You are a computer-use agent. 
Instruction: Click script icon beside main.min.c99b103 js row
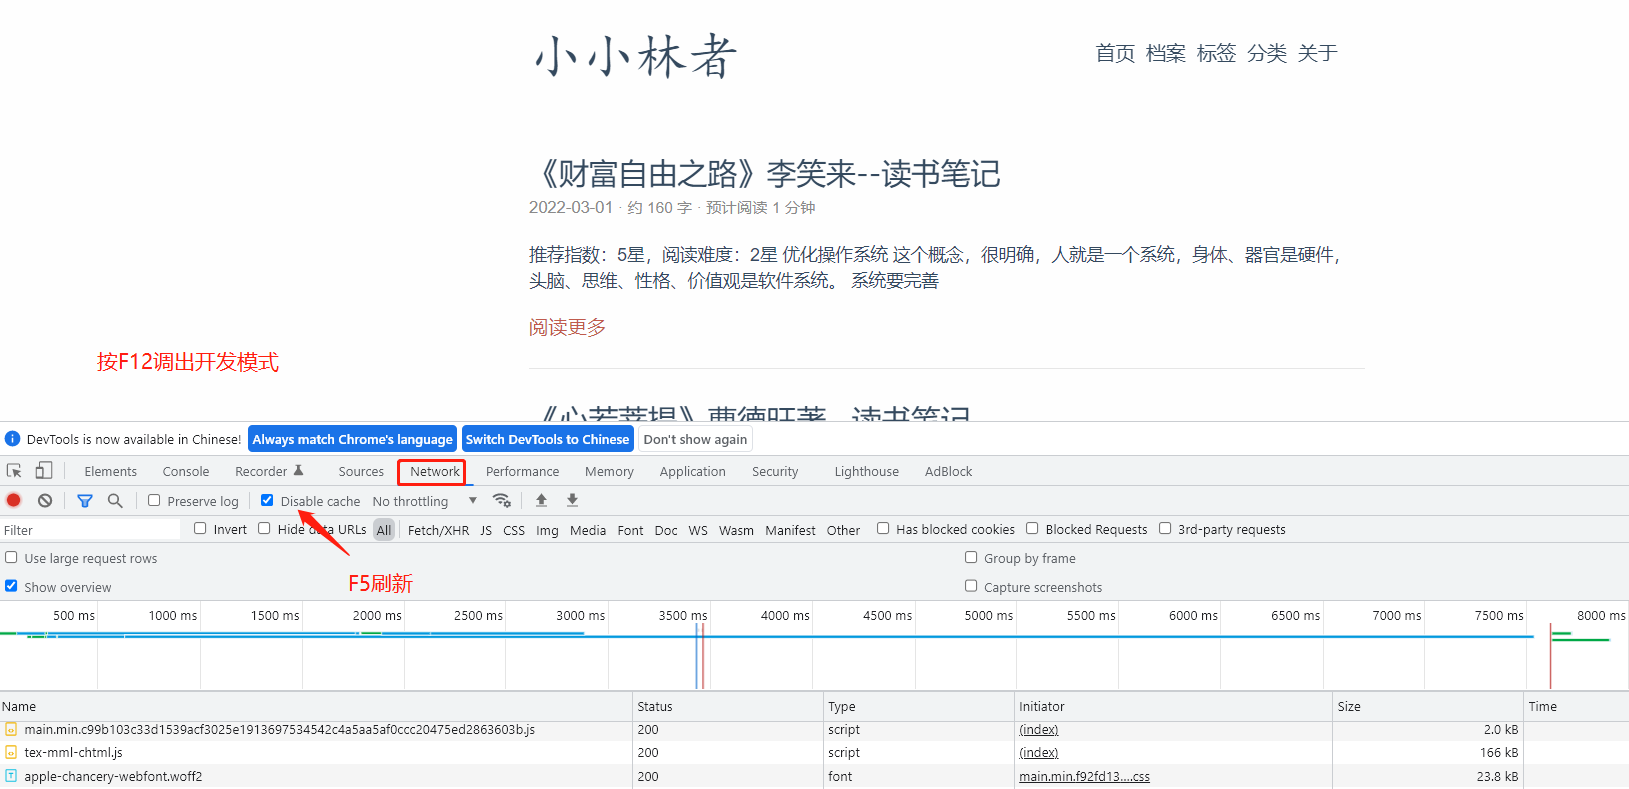(x=11, y=729)
